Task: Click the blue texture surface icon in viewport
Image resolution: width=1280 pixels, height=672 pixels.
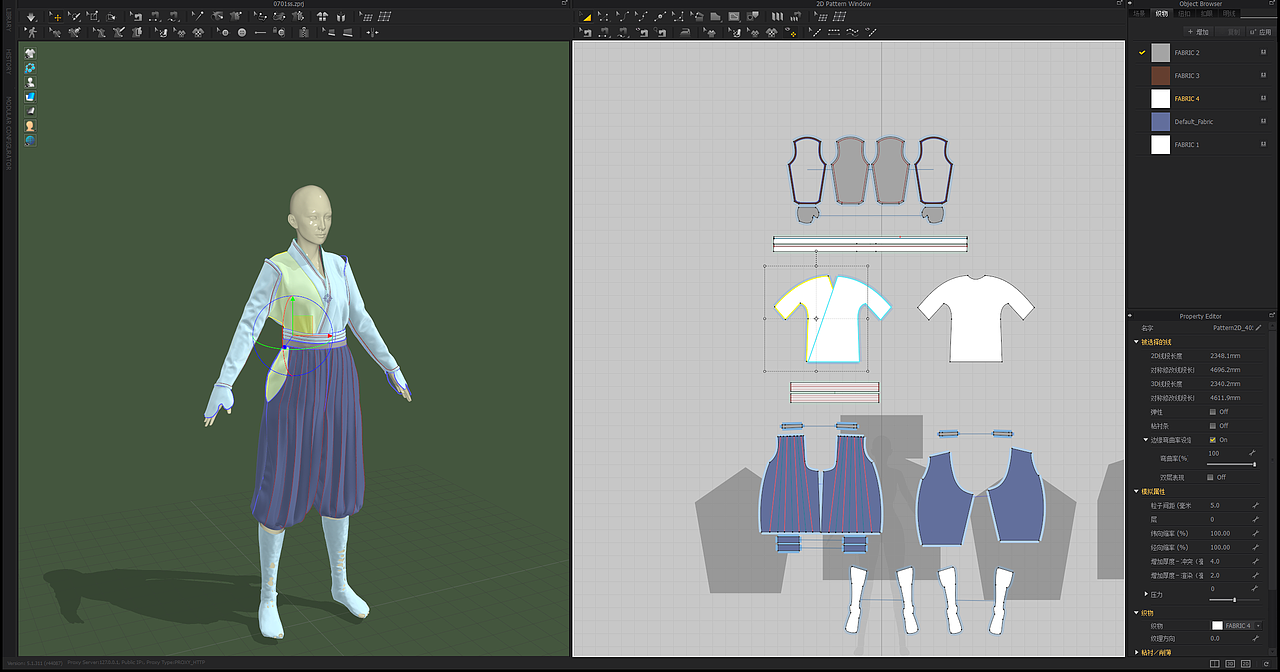Action: [30, 97]
